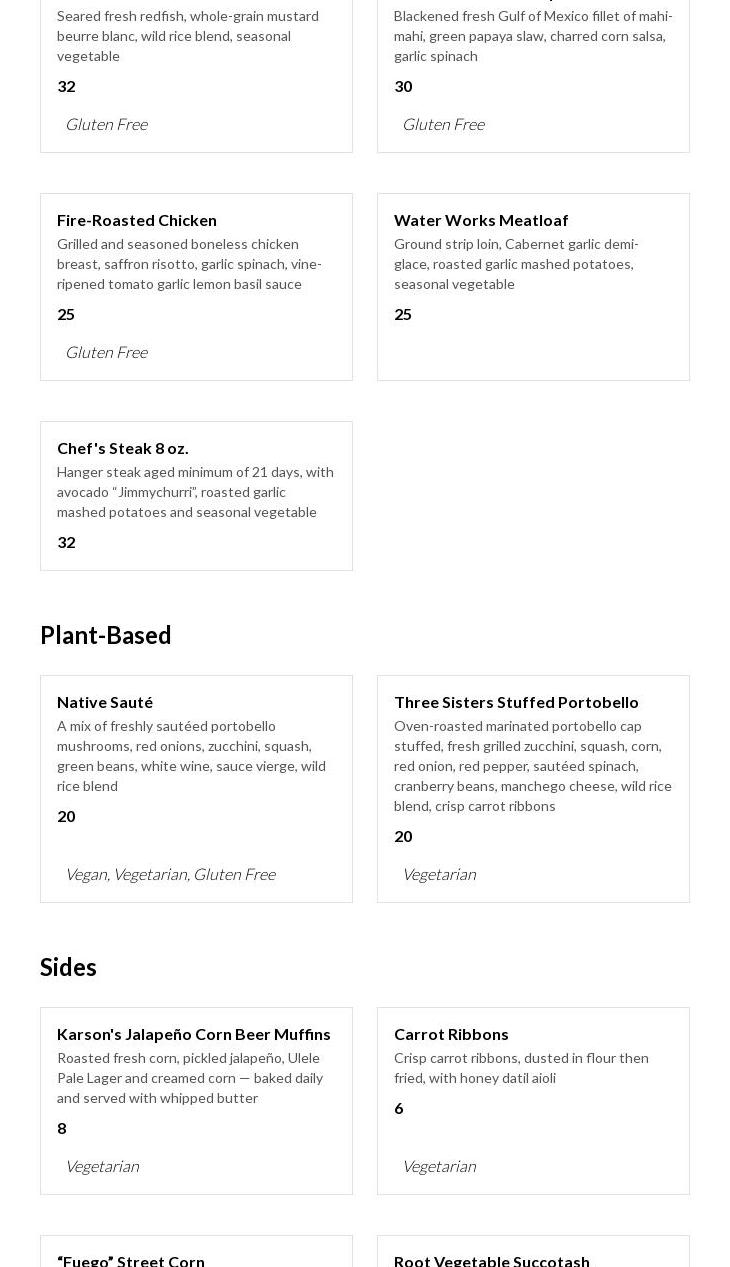730x1267 pixels.
Task: Click Vegetarian tag under Jalapeño Corn Muffins
Action: [102, 1166]
